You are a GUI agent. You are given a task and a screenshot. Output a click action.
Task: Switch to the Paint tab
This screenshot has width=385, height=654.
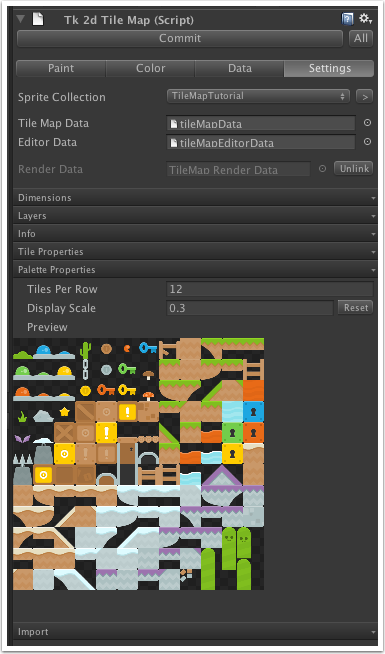pyautogui.click(x=61, y=68)
